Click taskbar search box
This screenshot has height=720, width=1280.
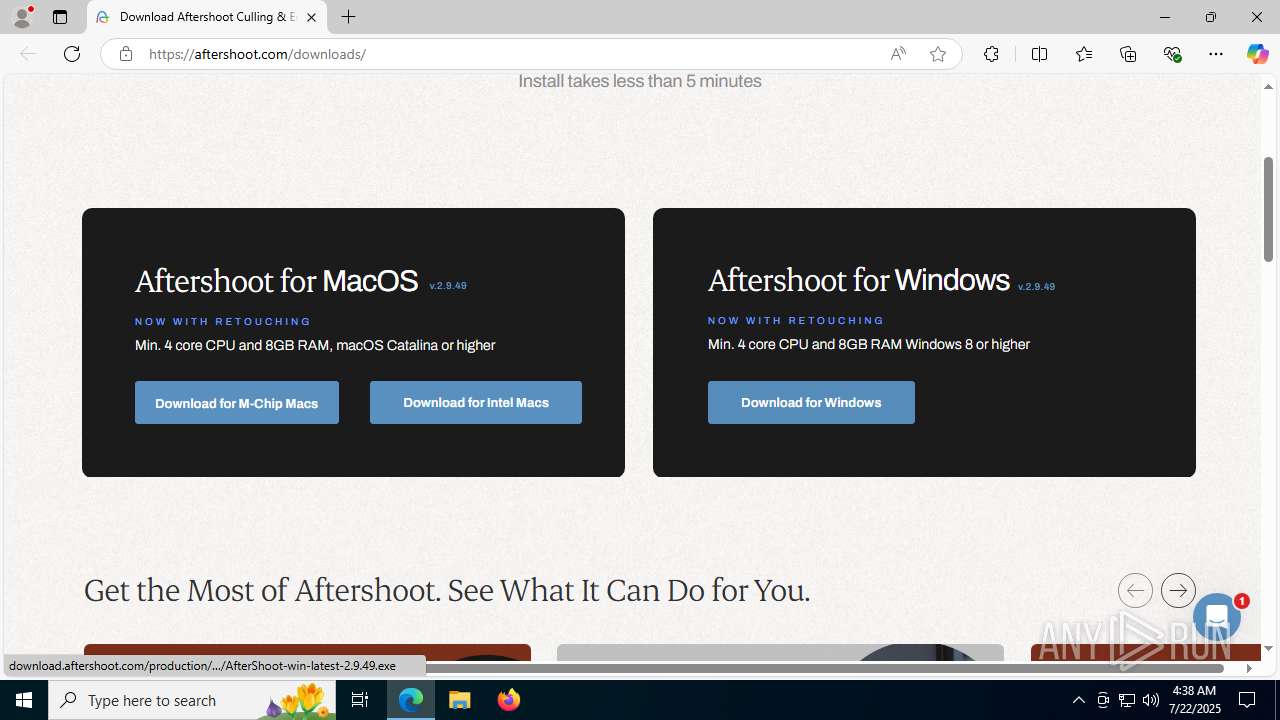pos(192,700)
